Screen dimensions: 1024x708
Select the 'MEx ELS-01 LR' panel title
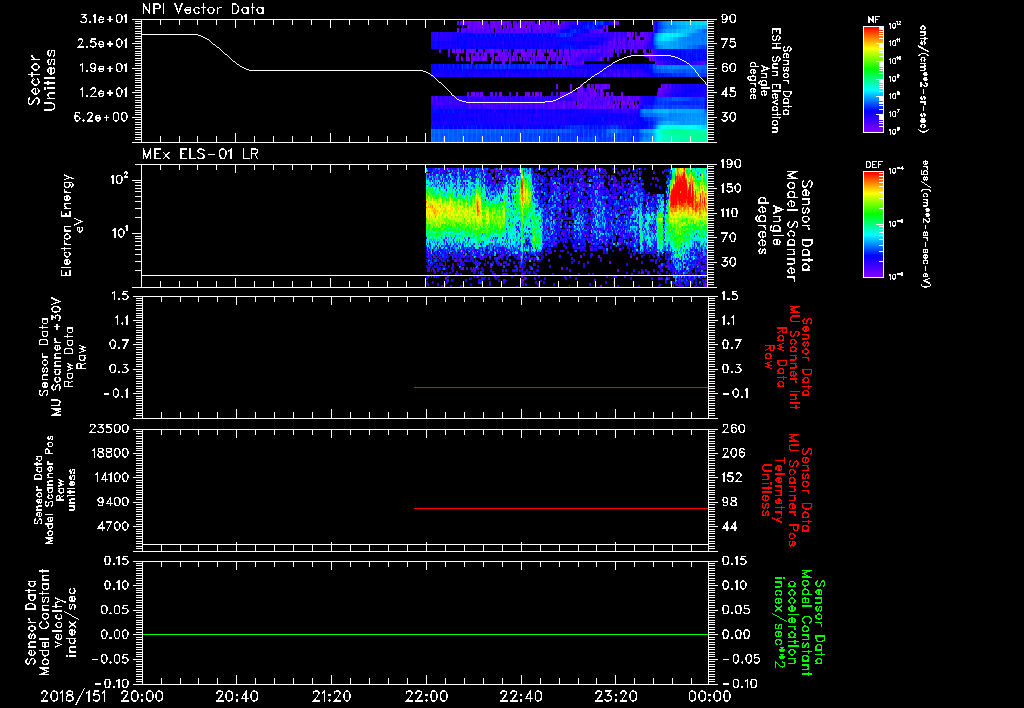[x=200, y=154]
